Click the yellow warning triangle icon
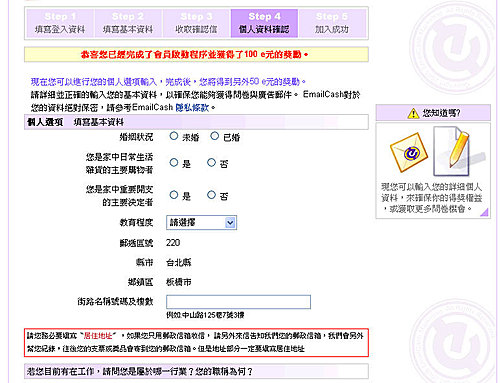The image size is (500, 383). pos(413,113)
